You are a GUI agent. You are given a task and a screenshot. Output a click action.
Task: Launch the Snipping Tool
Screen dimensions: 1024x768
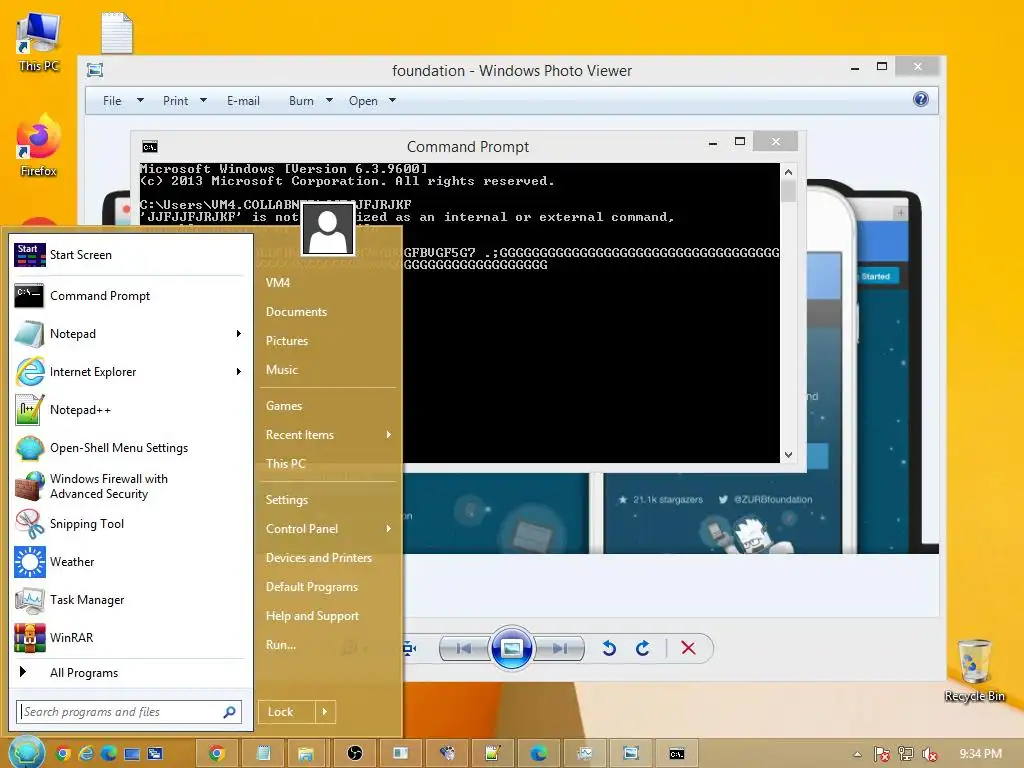coord(129,524)
